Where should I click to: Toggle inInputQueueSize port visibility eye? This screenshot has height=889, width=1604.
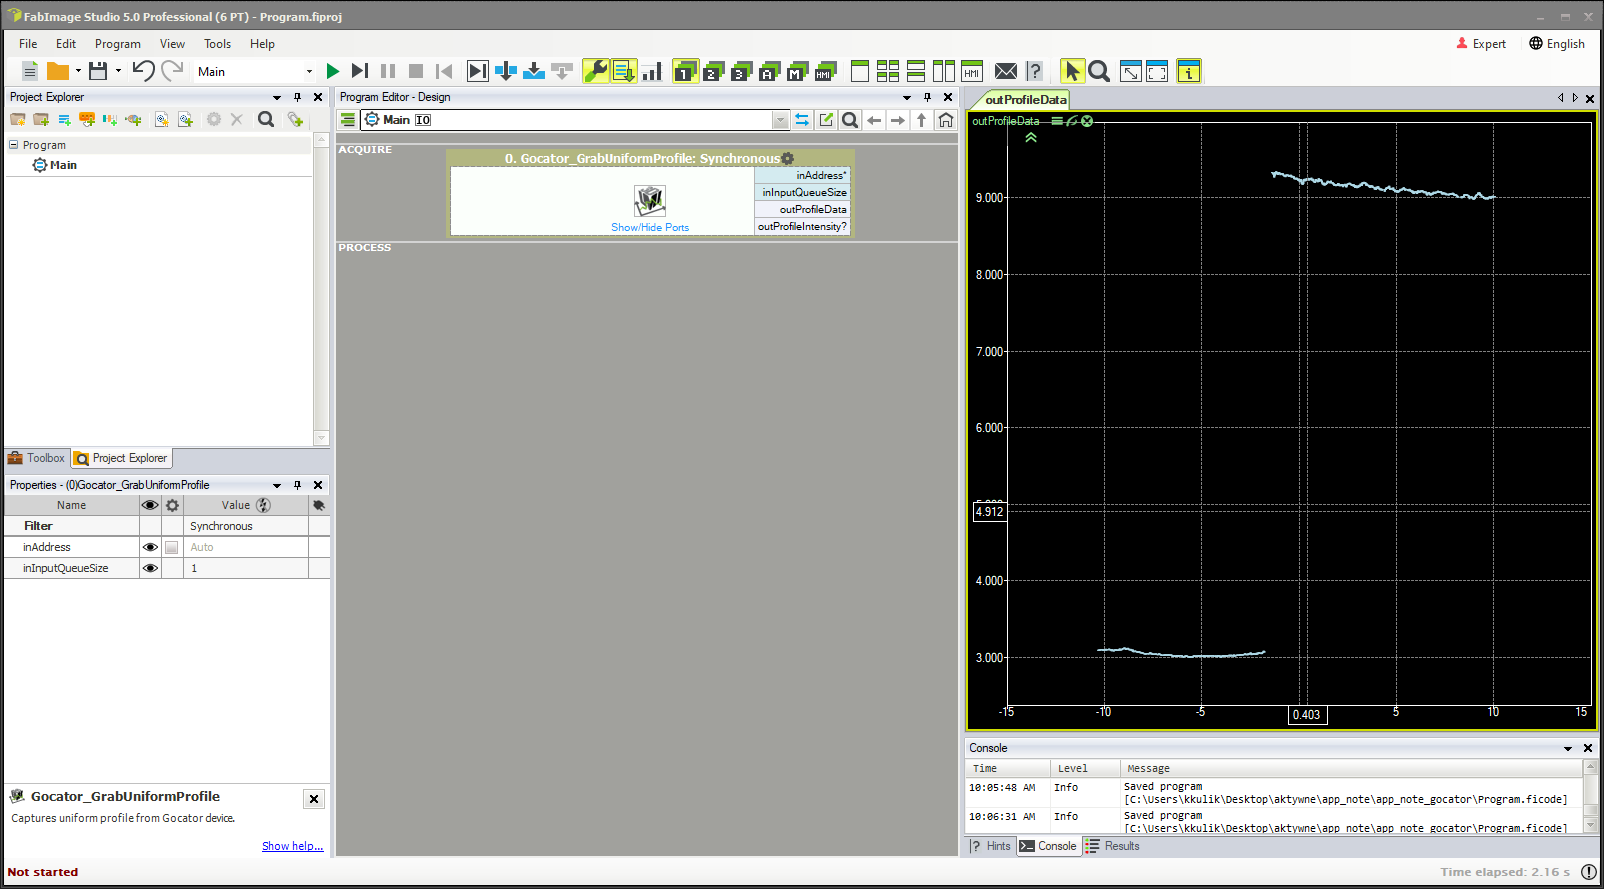(150, 568)
